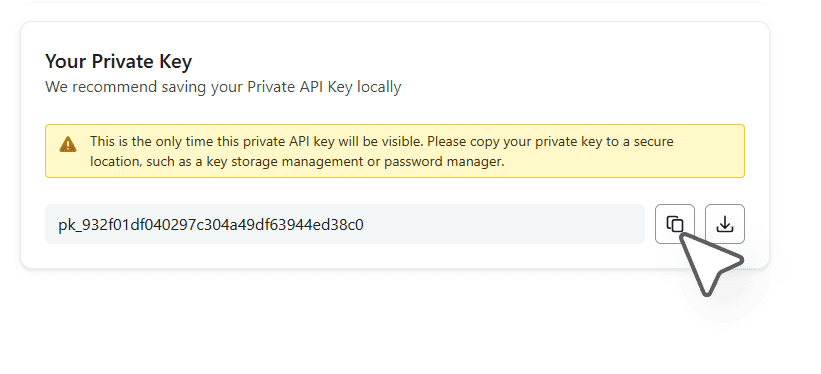Screen dimensions: 821x374
Task: Click empty space right of the key string
Action: (x=503, y=224)
